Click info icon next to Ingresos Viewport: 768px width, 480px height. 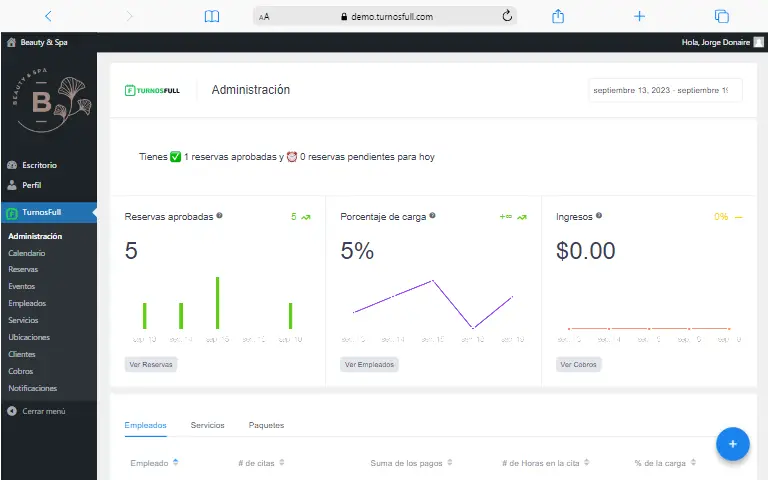point(599,216)
